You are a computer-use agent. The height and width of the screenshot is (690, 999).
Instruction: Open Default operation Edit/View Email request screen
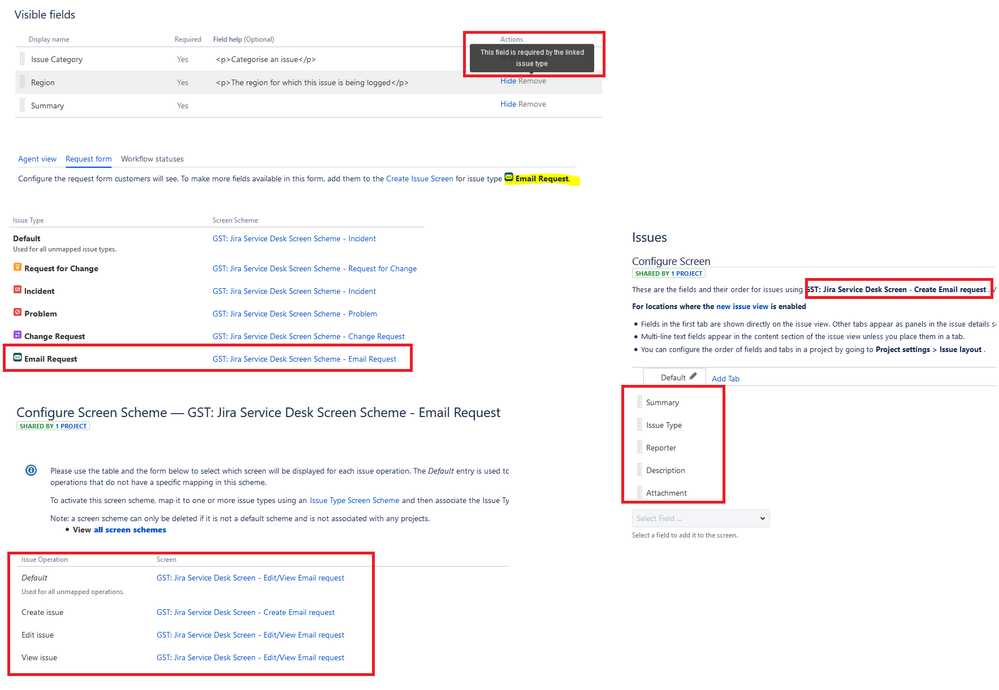click(x=250, y=578)
